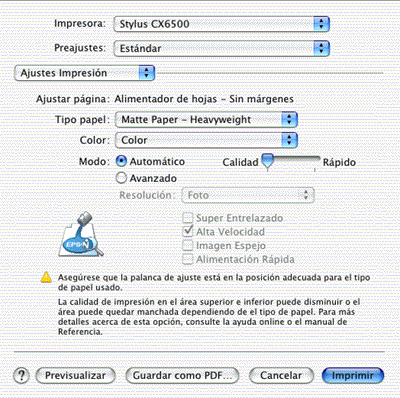Click the Color dropdown arrow icon
The width and height of the screenshot is (400, 398).
[289, 140]
